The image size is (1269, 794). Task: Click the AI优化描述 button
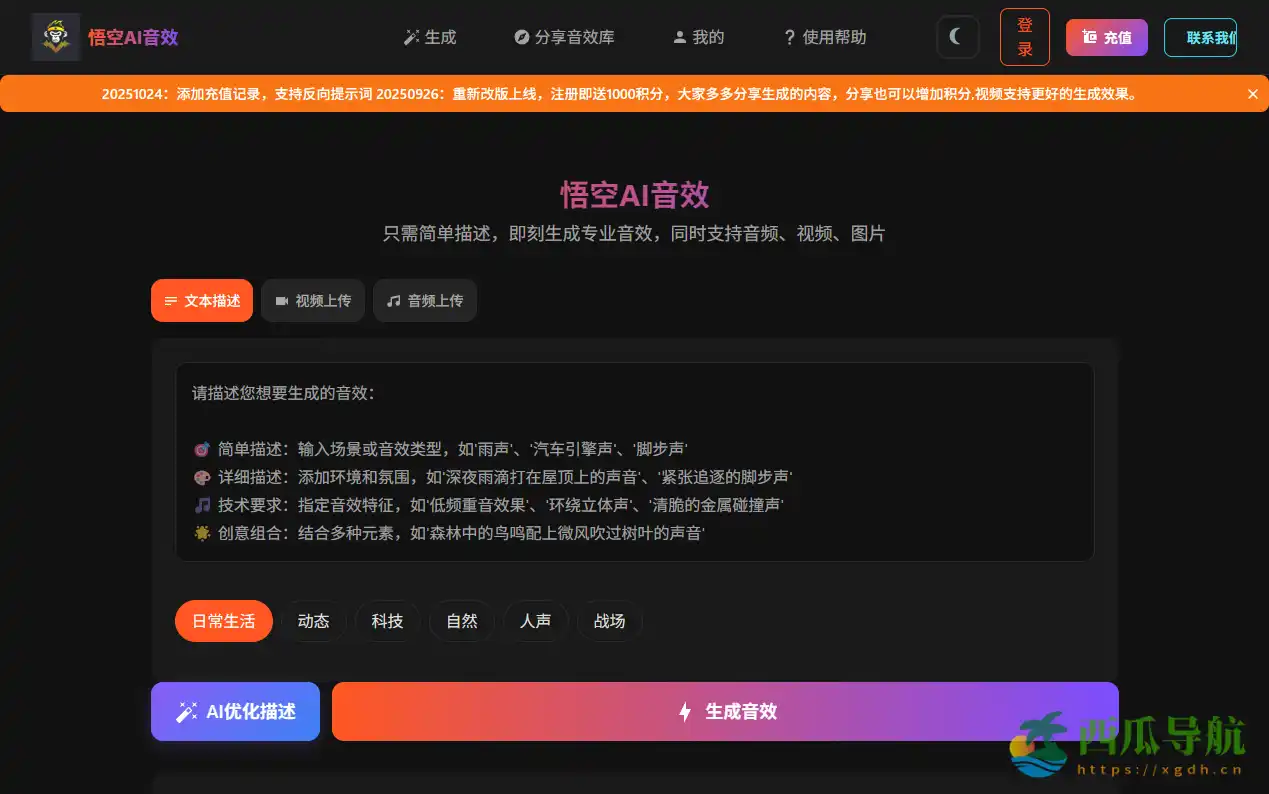point(235,711)
